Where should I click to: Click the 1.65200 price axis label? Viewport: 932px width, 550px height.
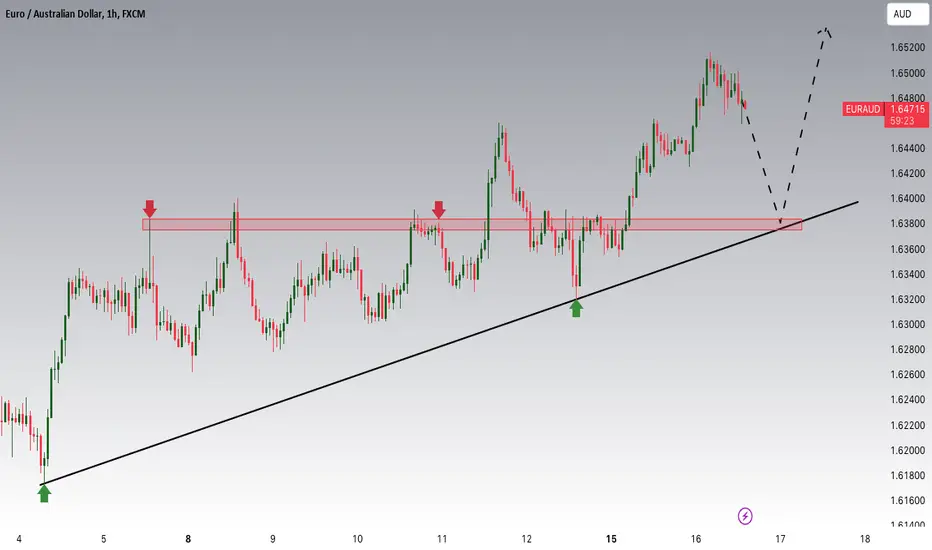pos(907,47)
